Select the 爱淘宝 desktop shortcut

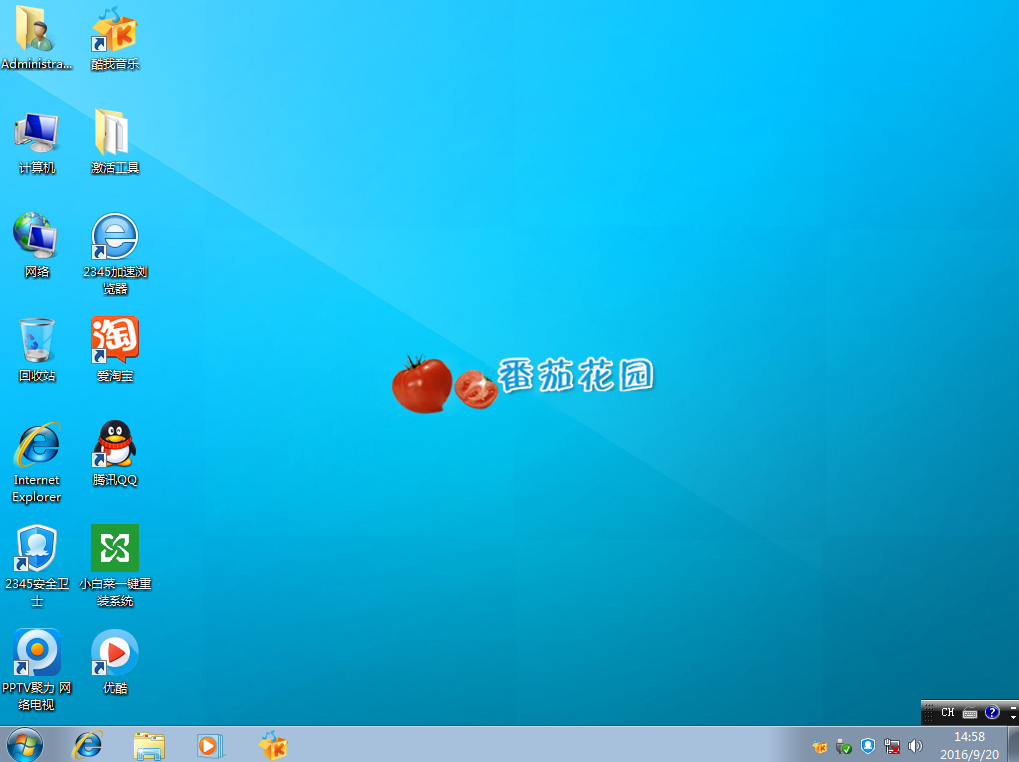tap(115, 349)
